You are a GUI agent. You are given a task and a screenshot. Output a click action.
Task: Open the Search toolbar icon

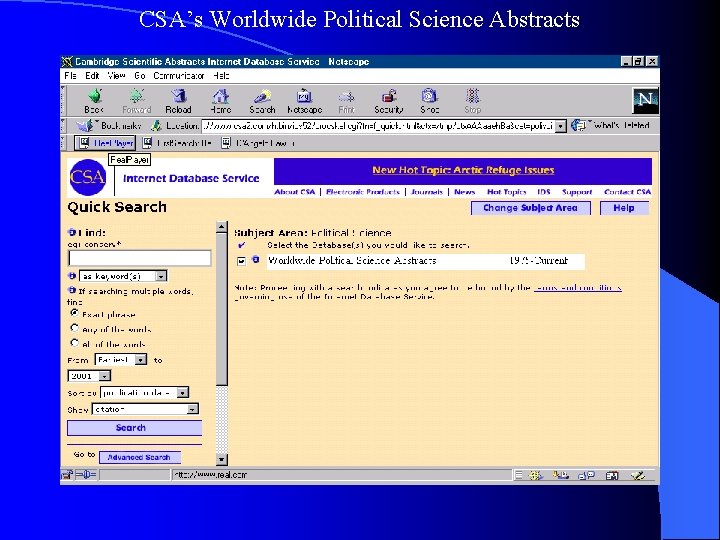[262, 101]
